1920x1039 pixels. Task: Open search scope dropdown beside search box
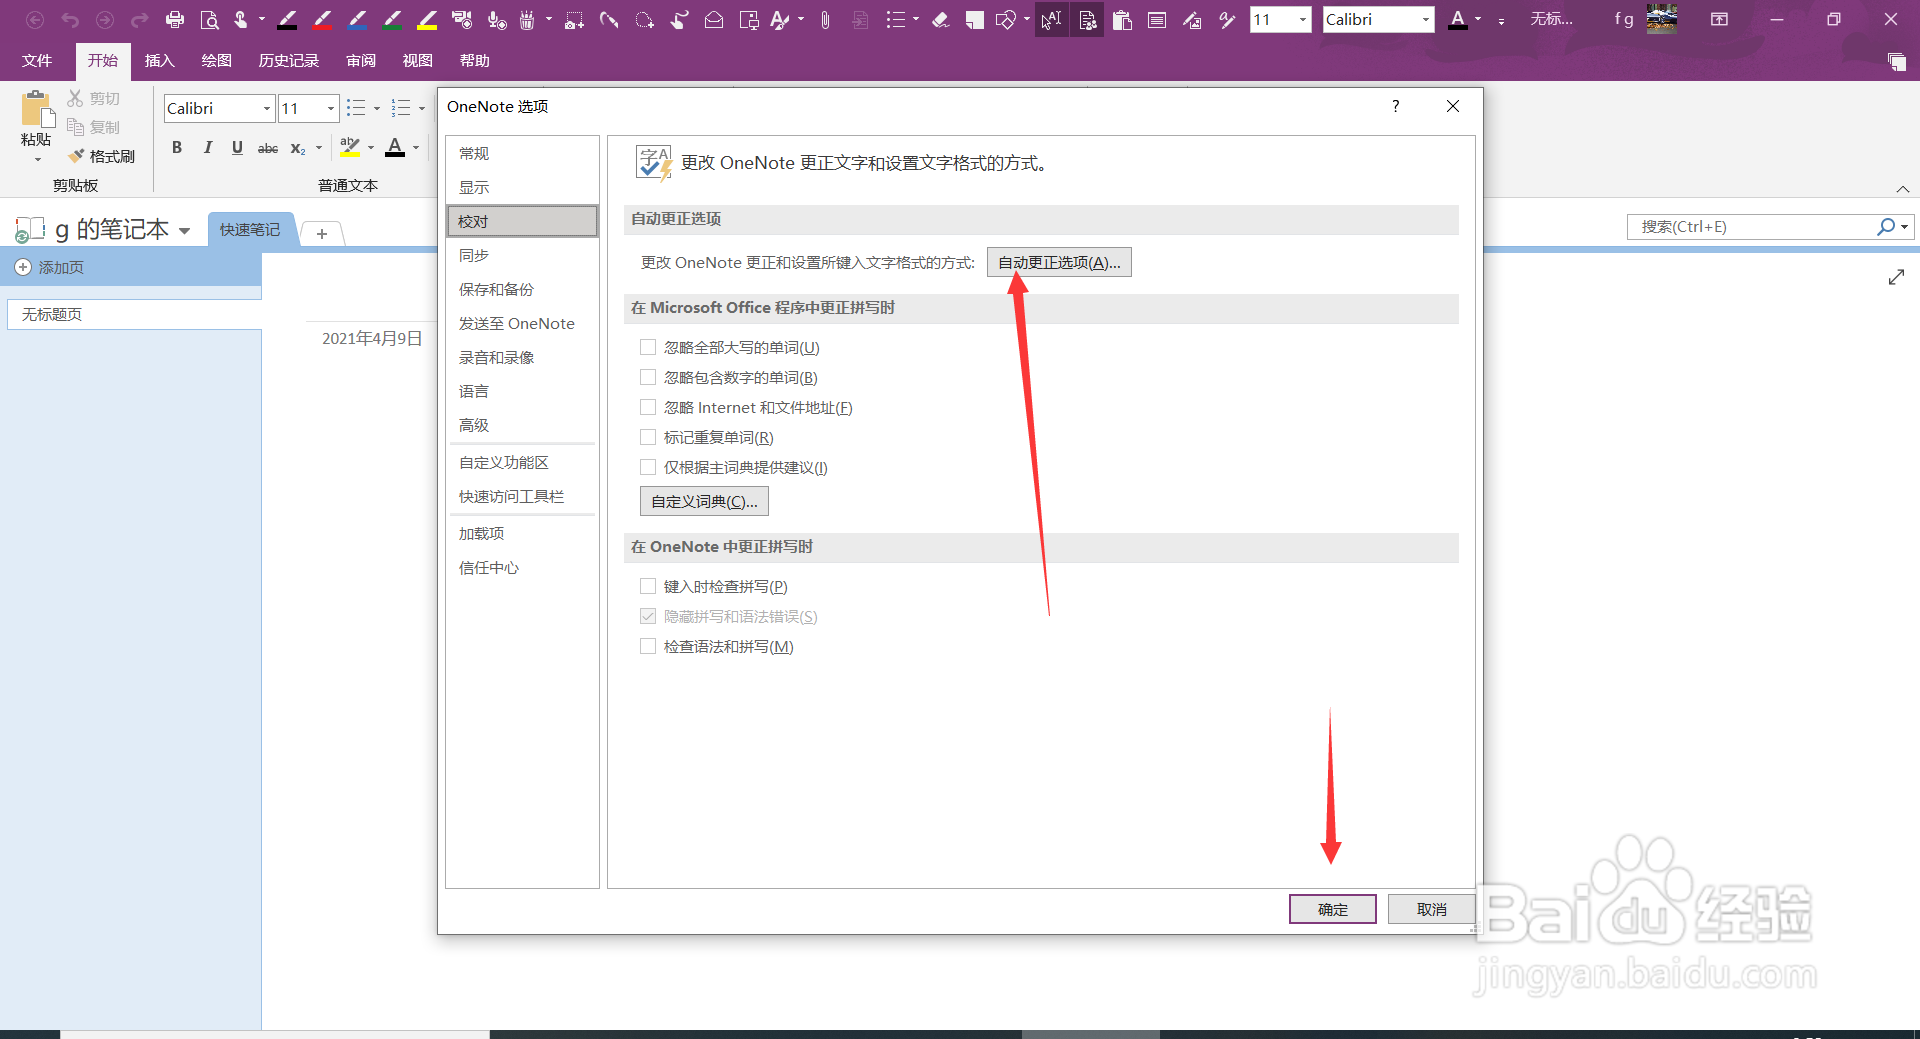[x=1904, y=227]
